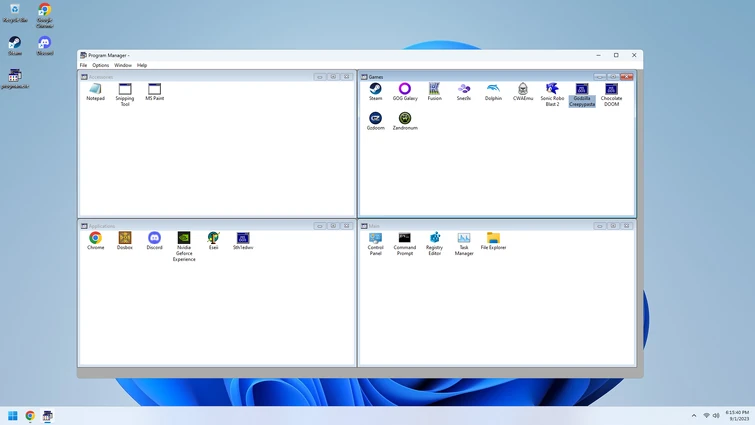The width and height of the screenshot is (755, 425).
Task: Select the Sonic Robo Blast 2 icon
Action: (552, 90)
